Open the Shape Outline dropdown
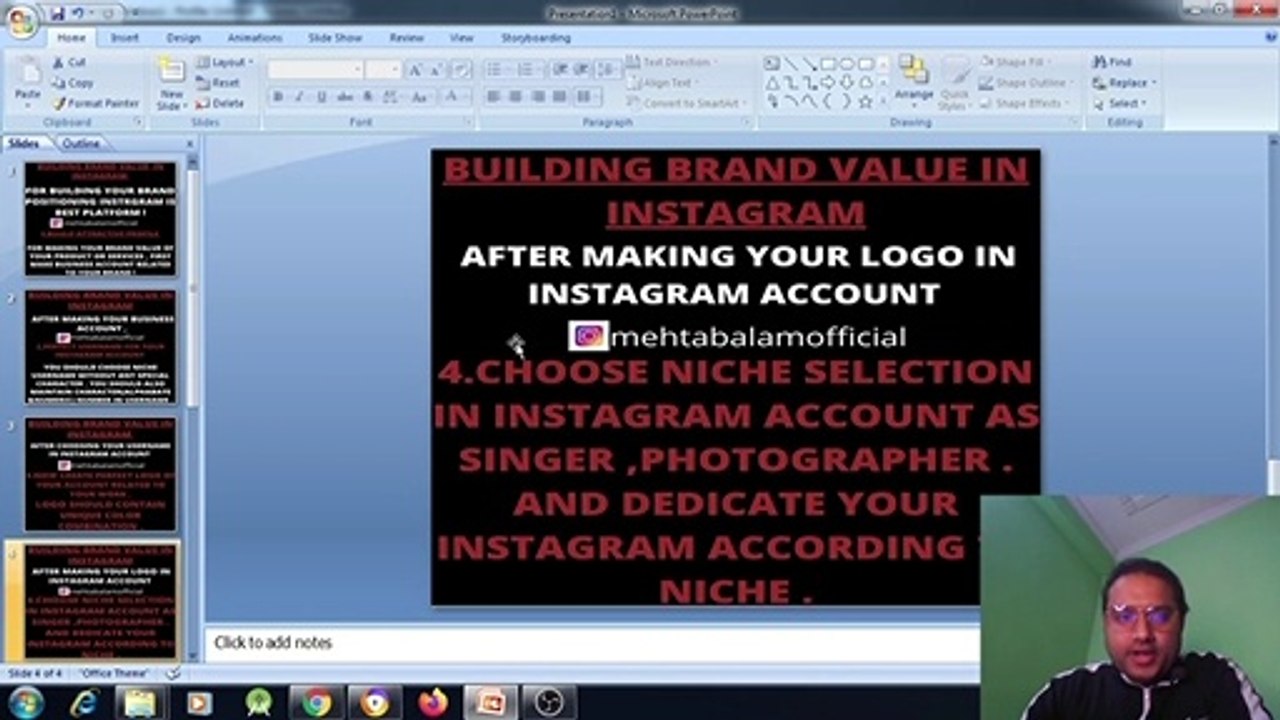Image resolution: width=1280 pixels, height=720 pixels. (x=1026, y=83)
